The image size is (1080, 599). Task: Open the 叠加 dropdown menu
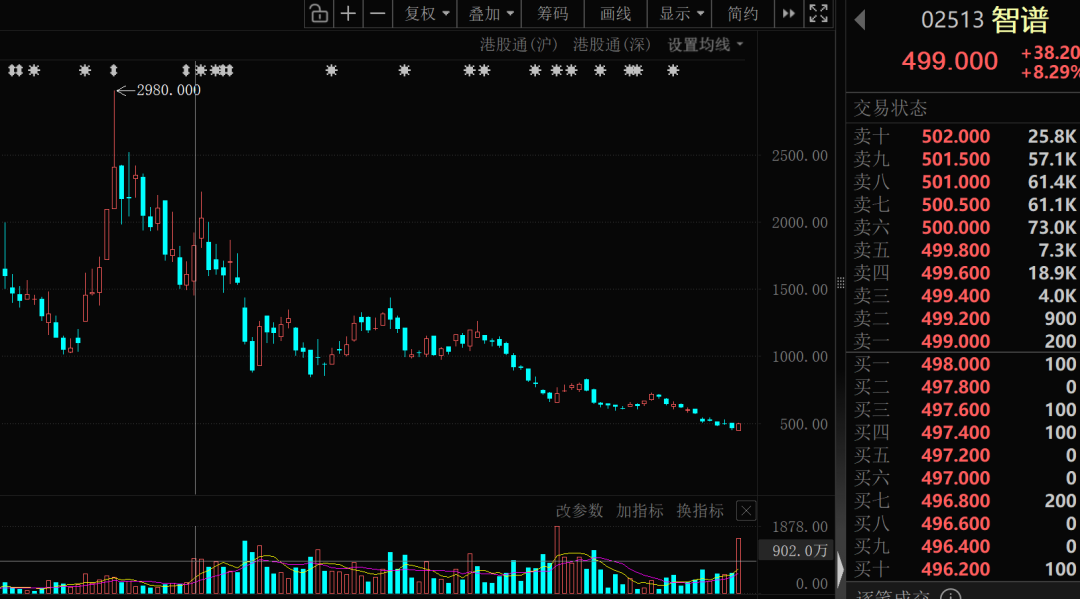(x=490, y=14)
